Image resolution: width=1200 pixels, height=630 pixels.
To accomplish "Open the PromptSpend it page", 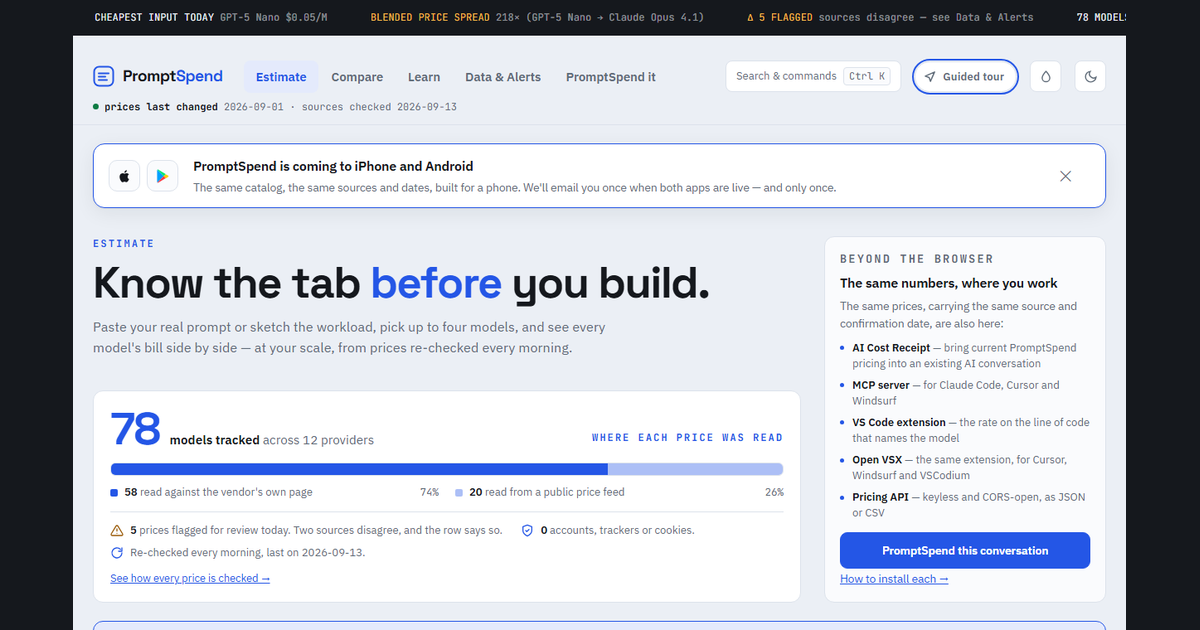I will coord(611,77).
